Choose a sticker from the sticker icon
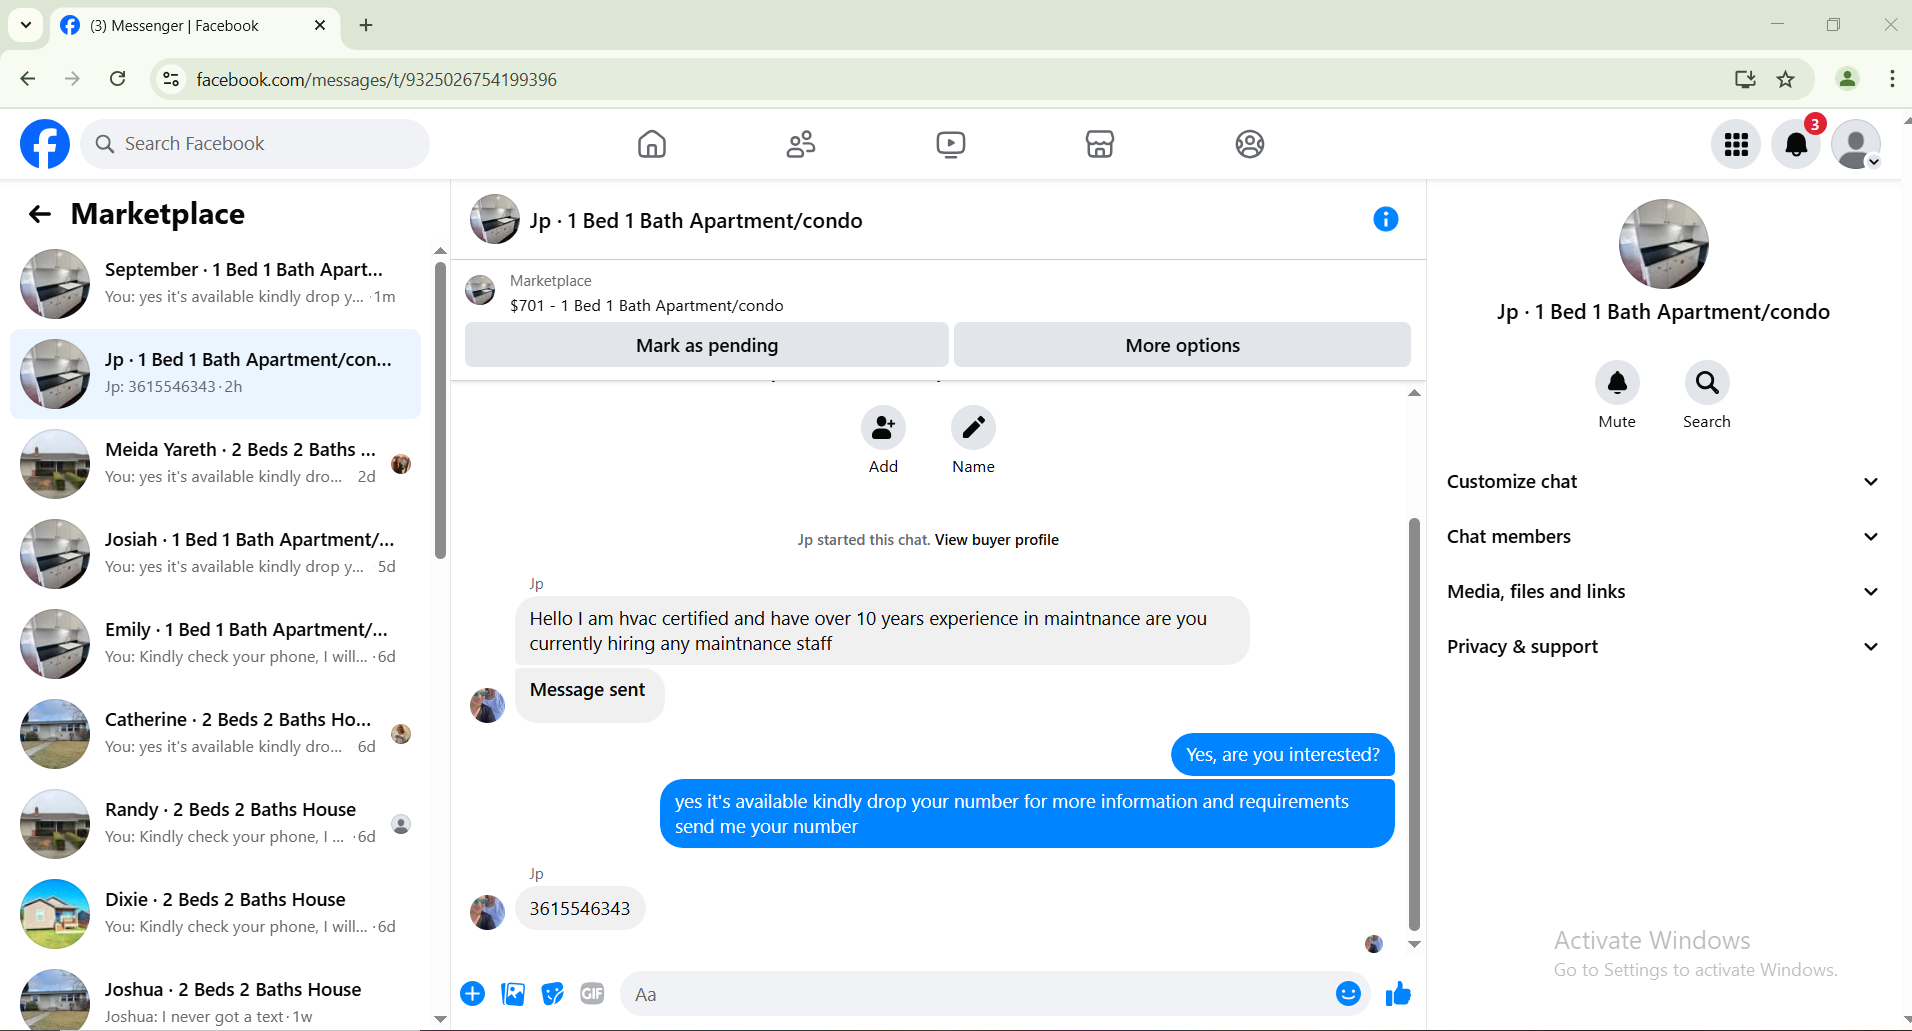This screenshot has height=1031, width=1912. click(553, 993)
